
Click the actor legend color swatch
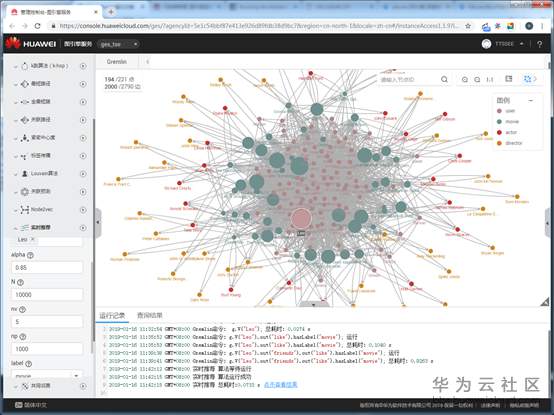point(499,132)
